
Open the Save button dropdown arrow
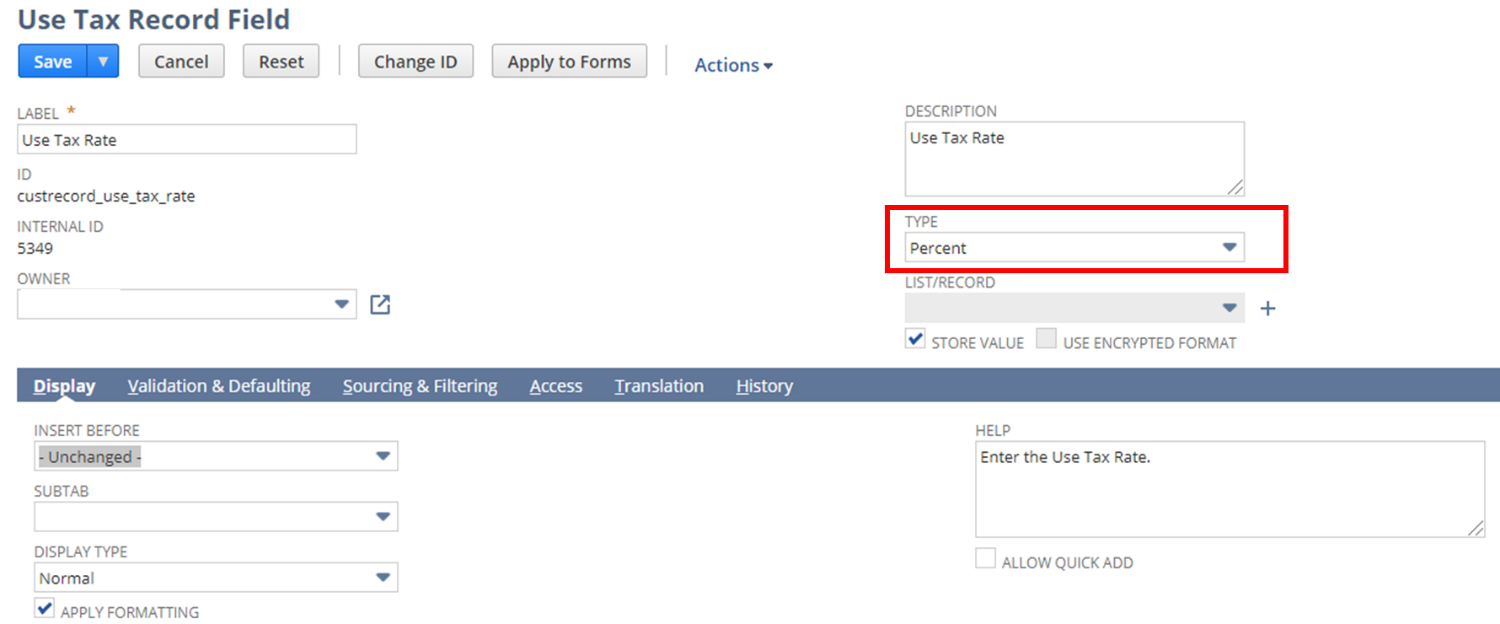pyautogui.click(x=103, y=61)
